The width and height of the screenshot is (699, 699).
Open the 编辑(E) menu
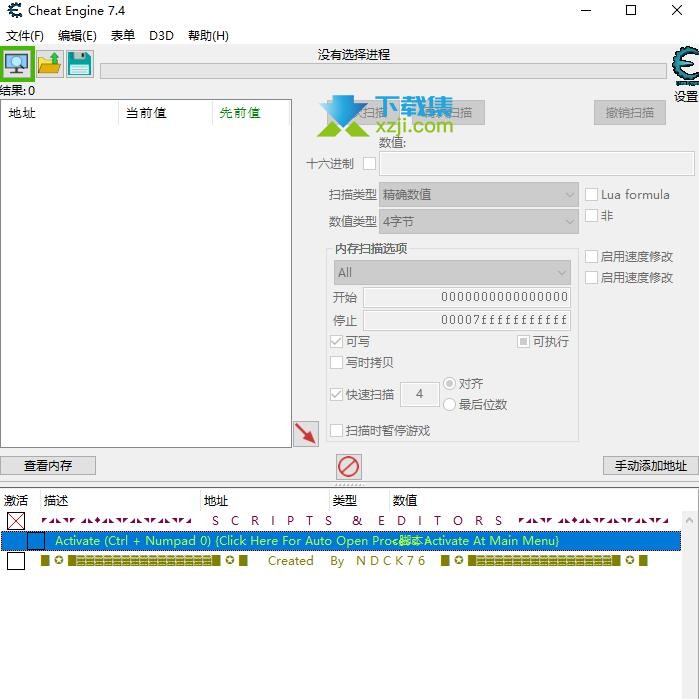click(77, 36)
